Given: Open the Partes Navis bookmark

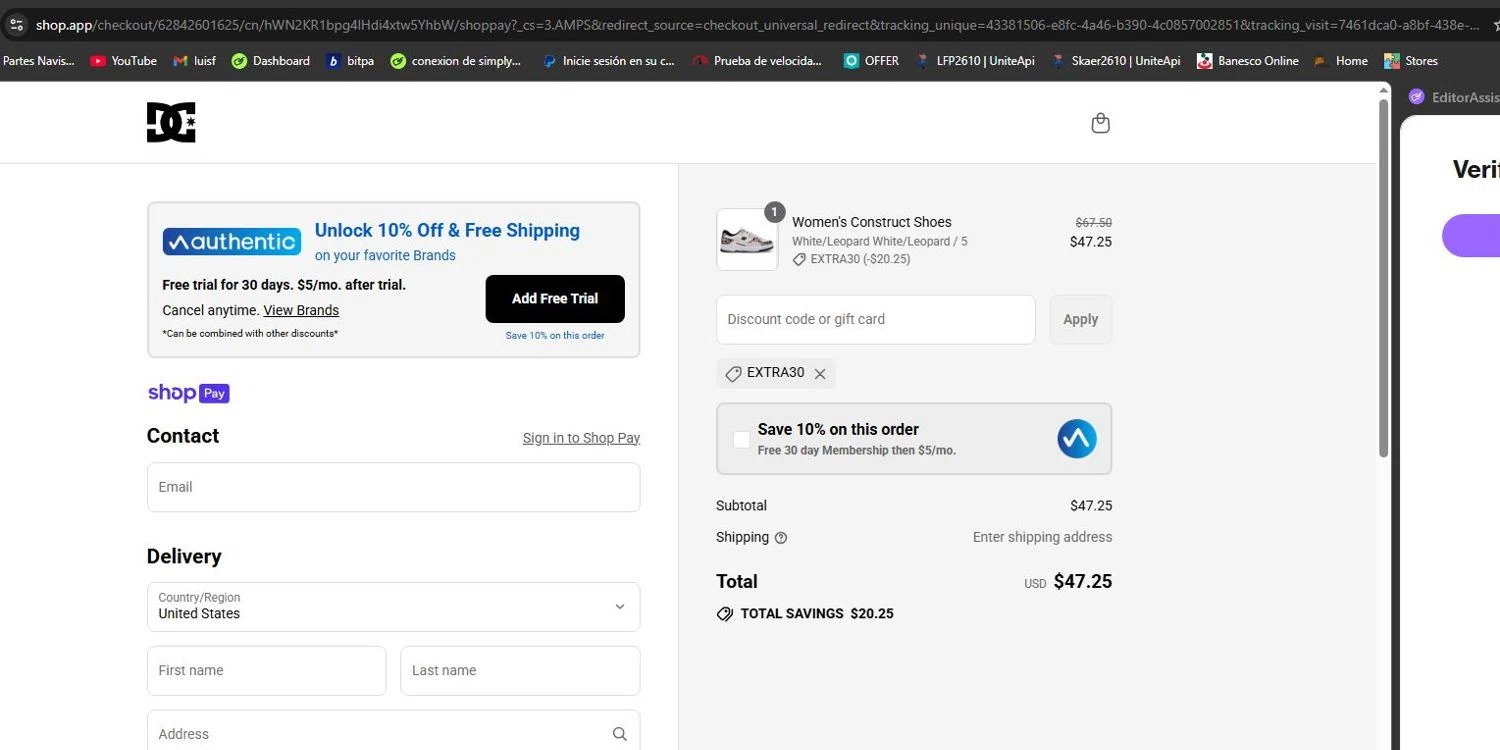Looking at the screenshot, I should click(x=38, y=61).
